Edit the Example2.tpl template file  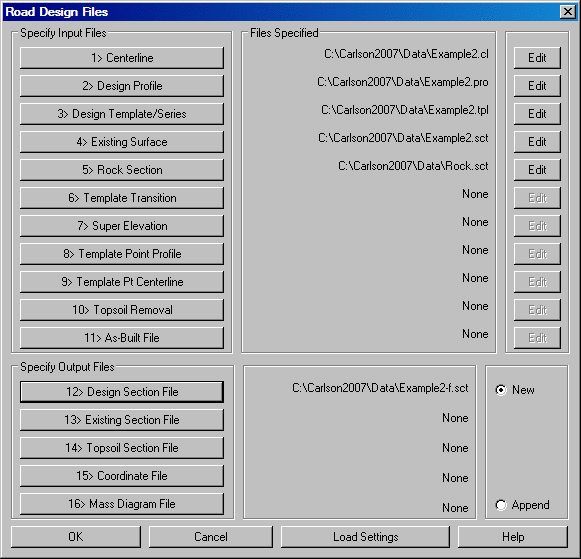tap(537, 114)
